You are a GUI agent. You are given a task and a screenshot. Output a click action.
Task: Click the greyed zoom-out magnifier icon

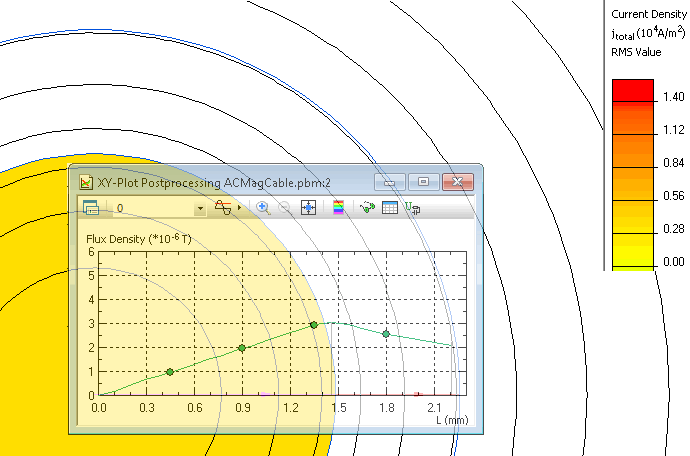tap(286, 208)
